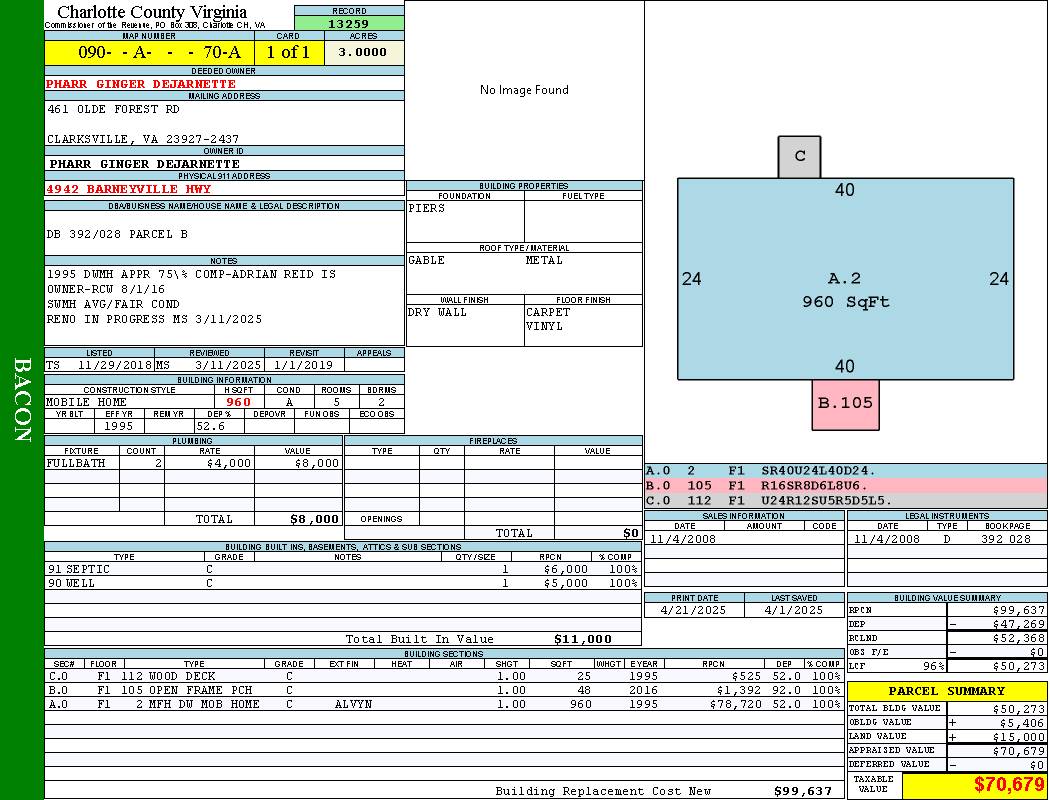This screenshot has height=800, width=1050.
Task: Click the Open Frame Pch building section row
Action: (443, 690)
